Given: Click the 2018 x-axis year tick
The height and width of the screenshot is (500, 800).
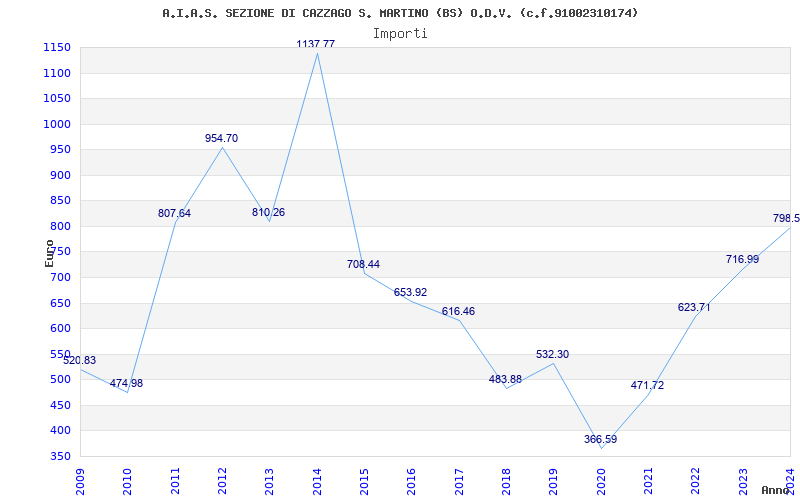Looking at the screenshot, I should (506, 481).
